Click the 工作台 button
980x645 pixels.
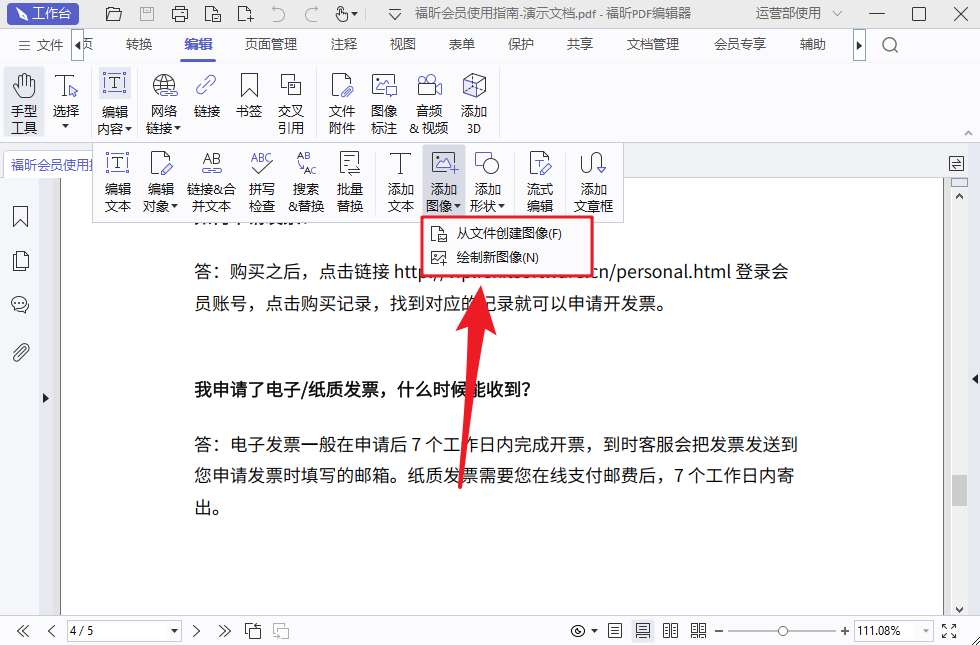coord(43,13)
